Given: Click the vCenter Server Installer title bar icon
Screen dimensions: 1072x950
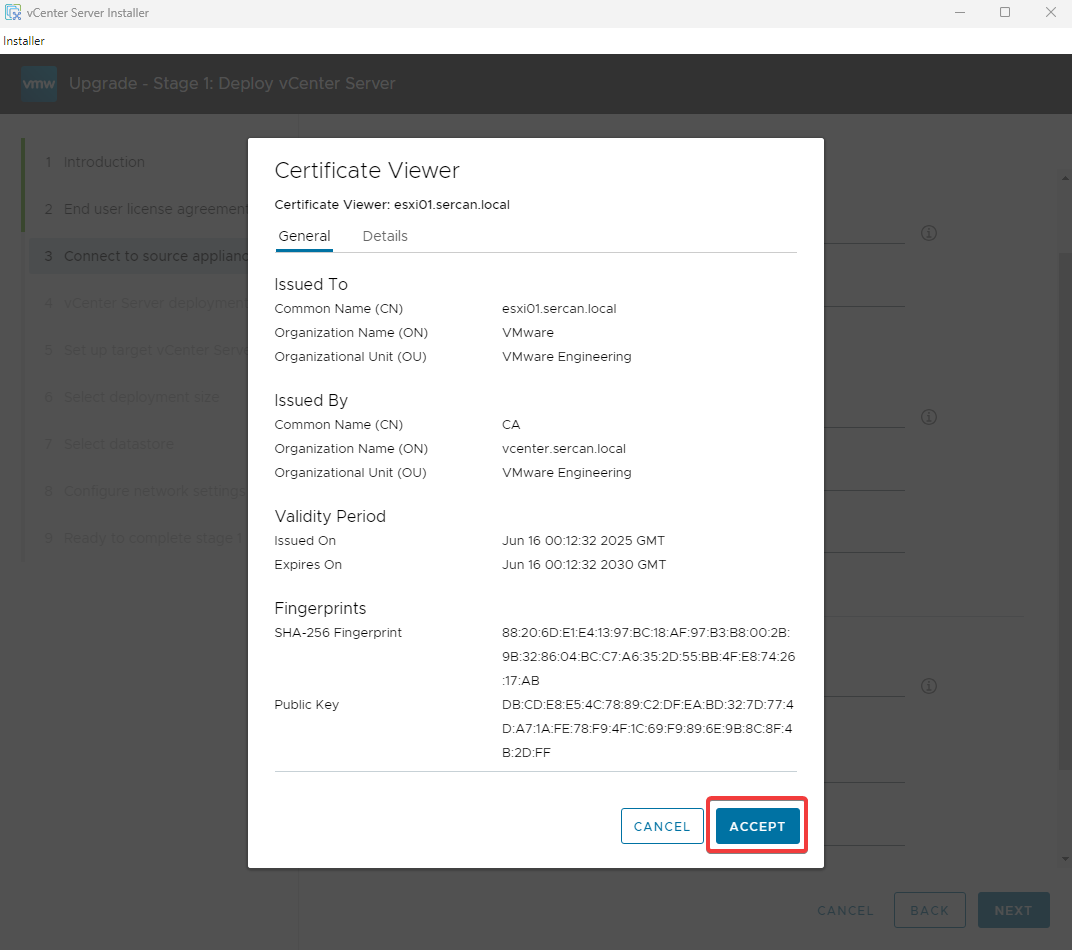Looking at the screenshot, I should click(13, 12).
